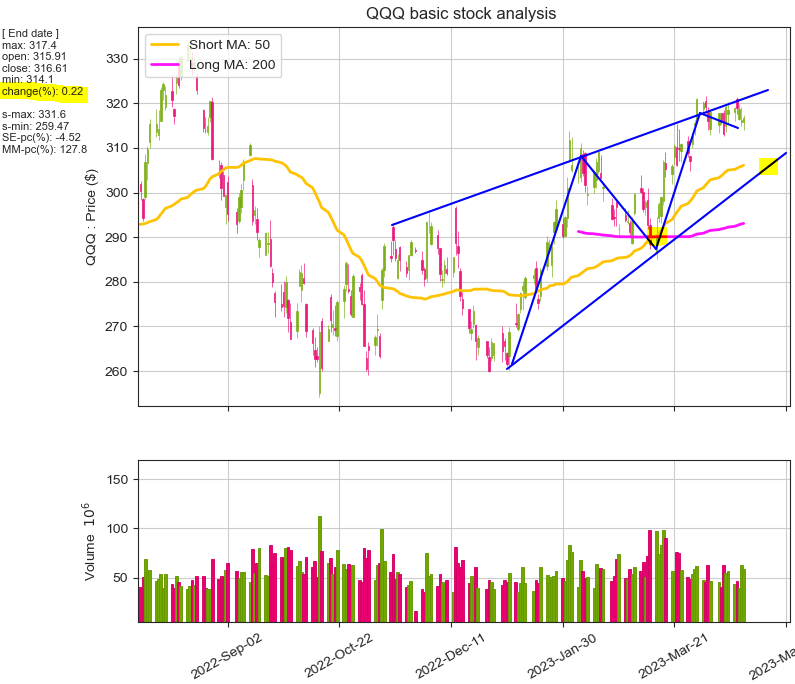Click the 300 price axis tick label
The width and height of the screenshot is (795, 684).
(x=117, y=193)
